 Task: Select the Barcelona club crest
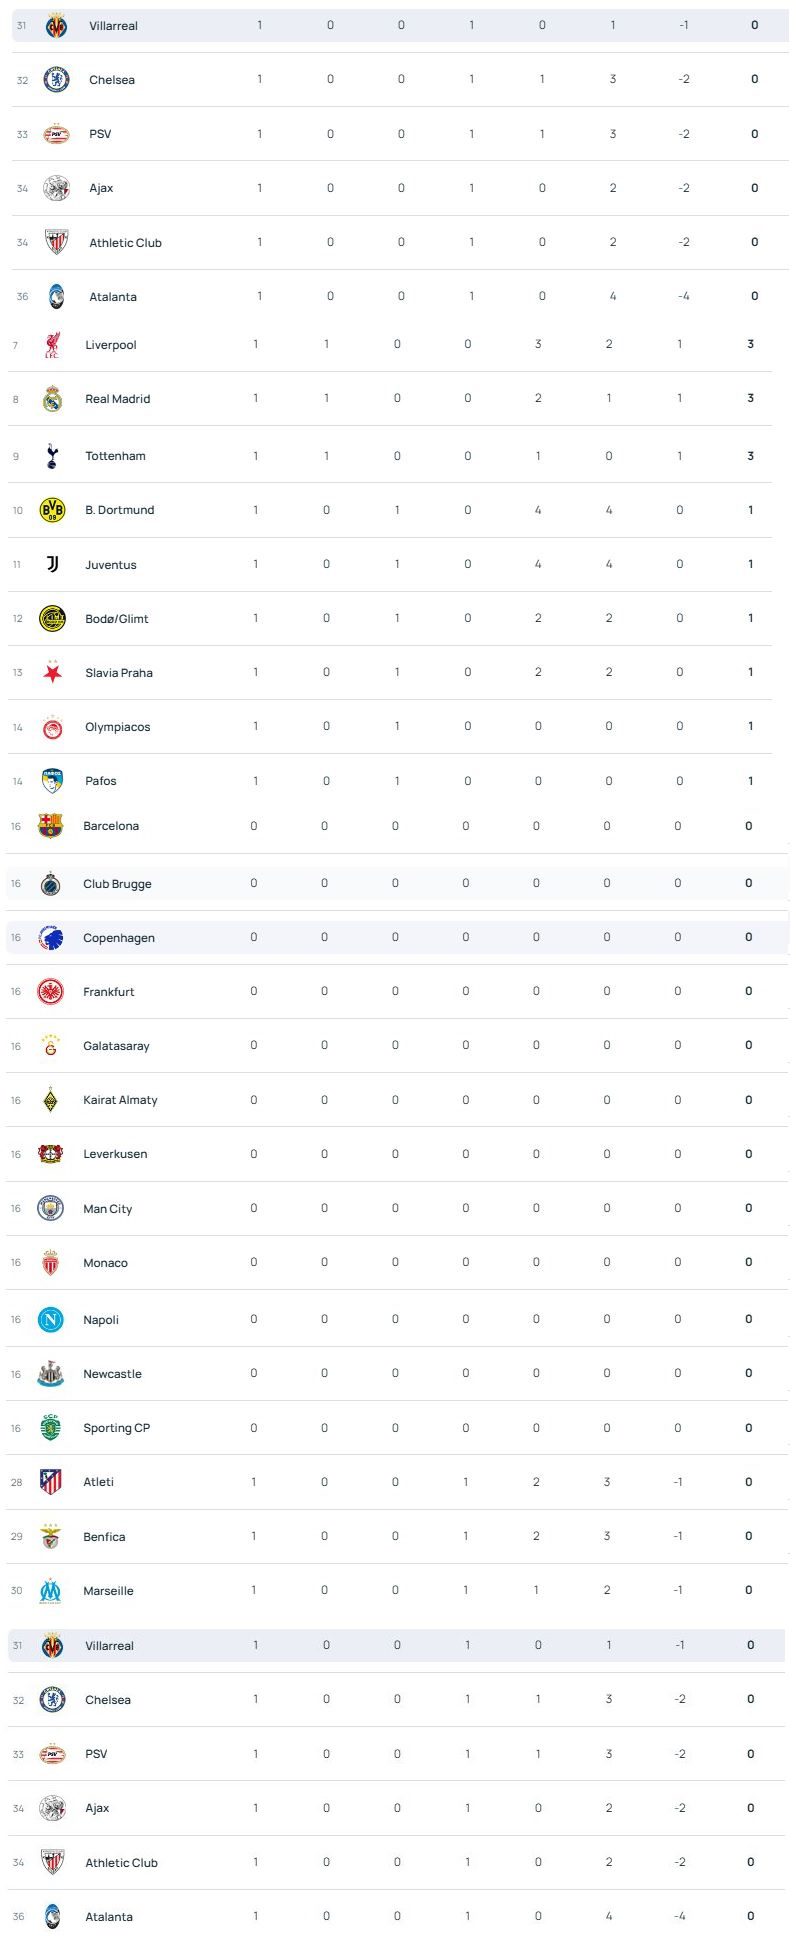pyautogui.click(x=50, y=826)
